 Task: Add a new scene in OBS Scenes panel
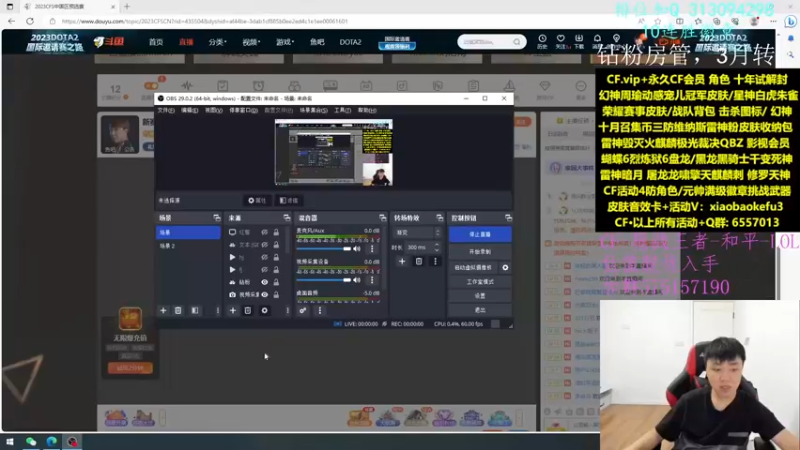click(x=163, y=310)
